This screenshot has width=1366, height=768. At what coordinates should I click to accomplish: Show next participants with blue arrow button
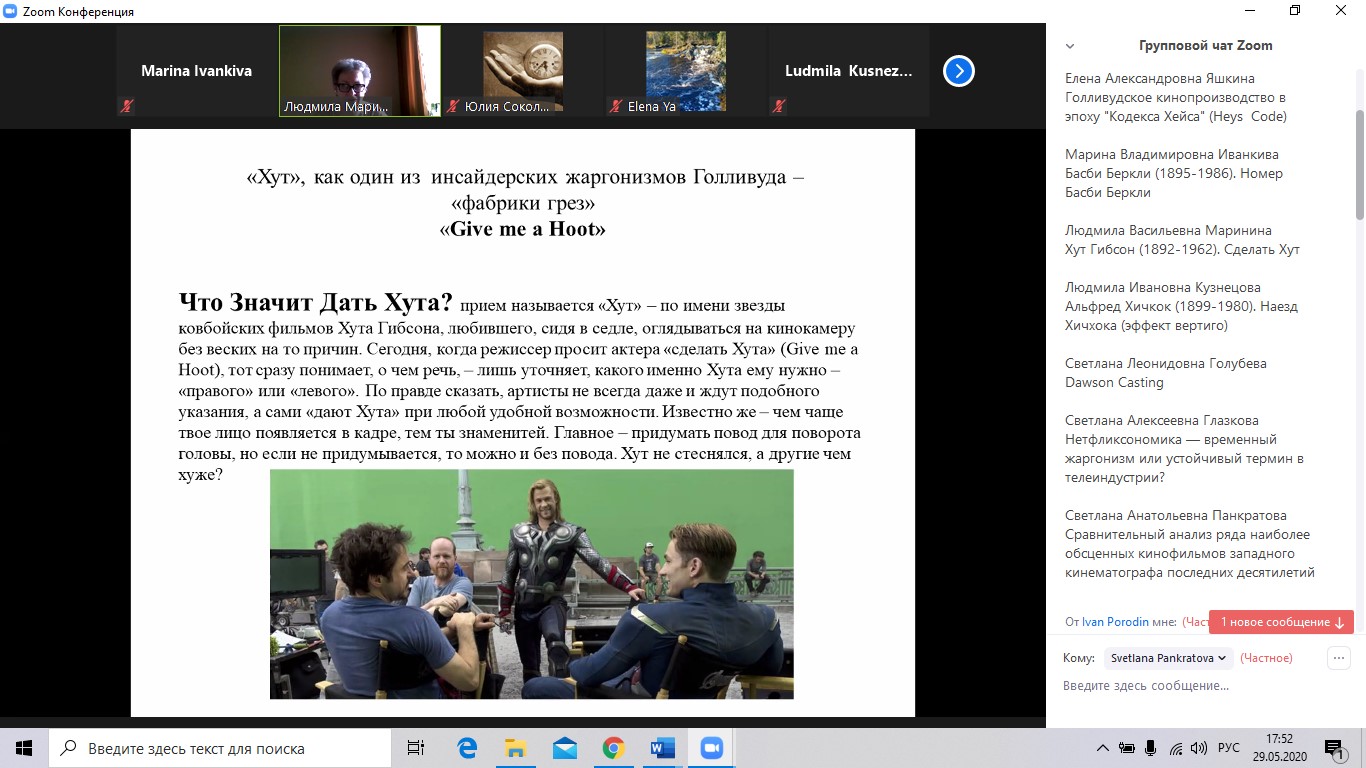[x=959, y=71]
